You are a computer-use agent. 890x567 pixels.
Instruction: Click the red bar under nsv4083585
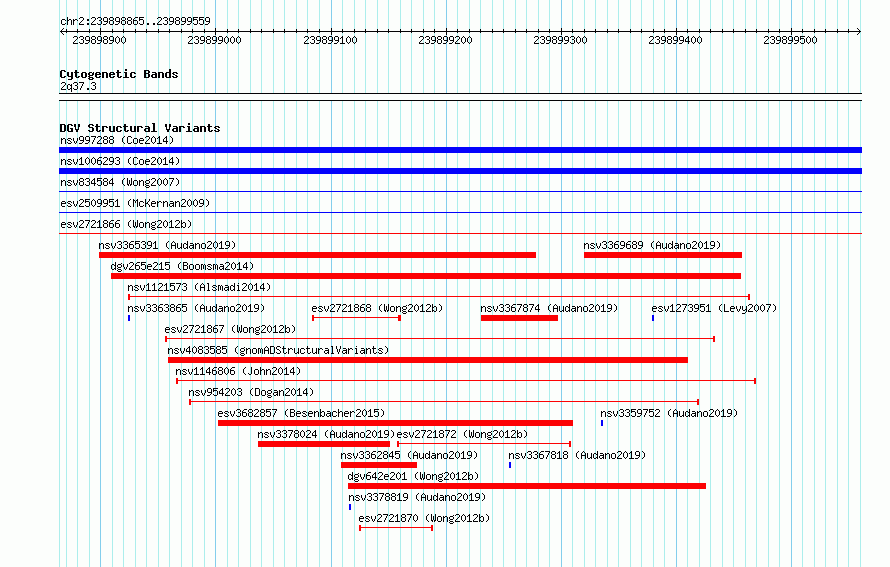coord(428,360)
